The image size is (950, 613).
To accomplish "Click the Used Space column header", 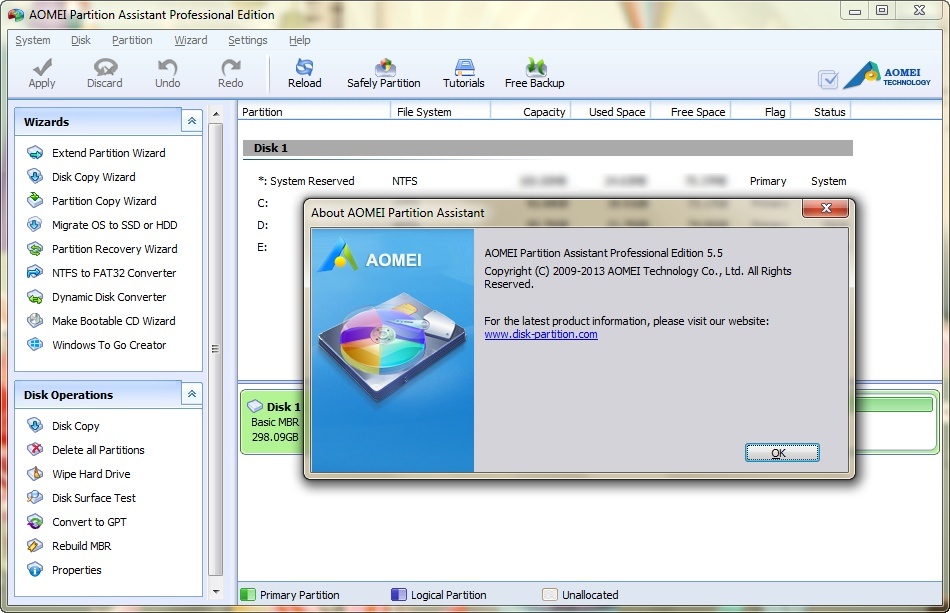I will 611,111.
